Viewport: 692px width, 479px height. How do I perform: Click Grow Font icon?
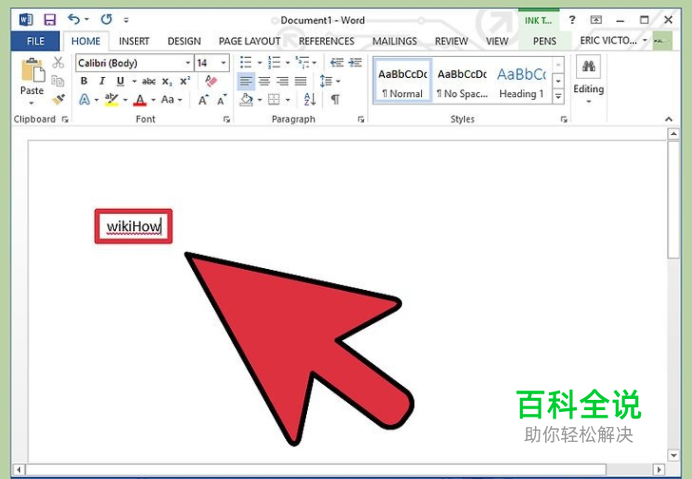coord(203,100)
